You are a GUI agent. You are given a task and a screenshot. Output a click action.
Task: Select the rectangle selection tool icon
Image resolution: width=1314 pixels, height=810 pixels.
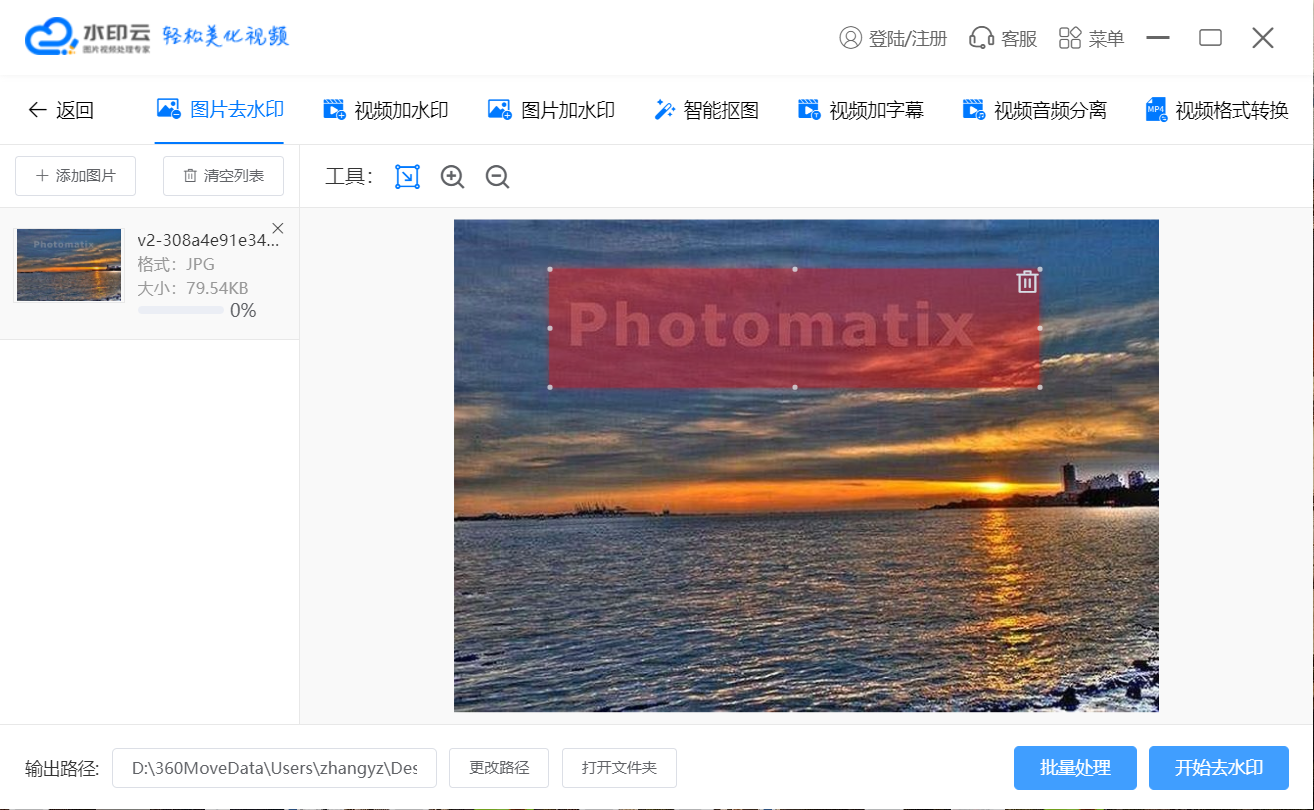tap(407, 177)
